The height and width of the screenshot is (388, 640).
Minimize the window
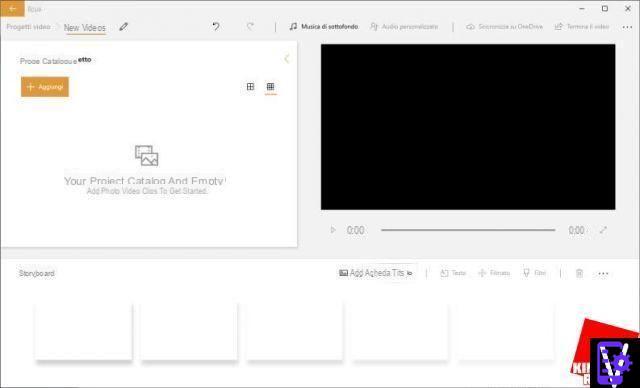point(582,9)
